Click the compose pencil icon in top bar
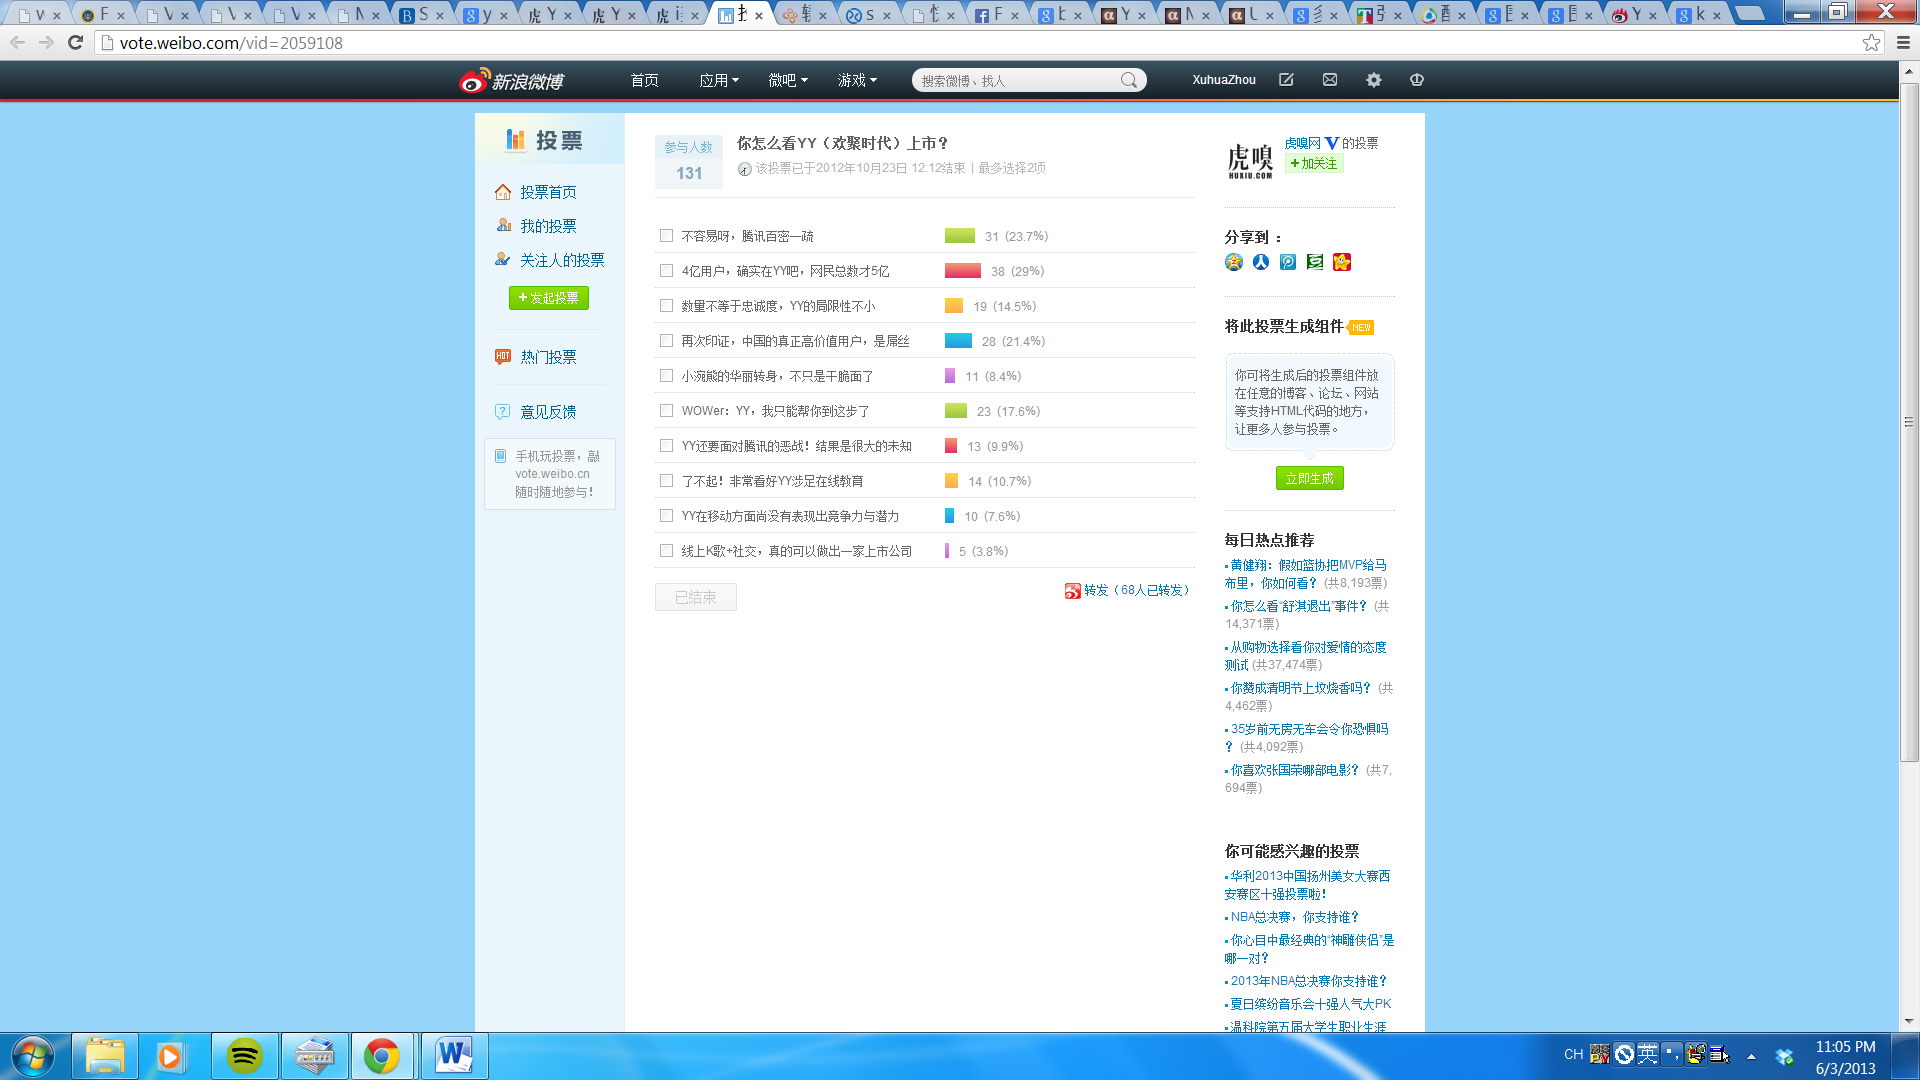 click(1286, 80)
